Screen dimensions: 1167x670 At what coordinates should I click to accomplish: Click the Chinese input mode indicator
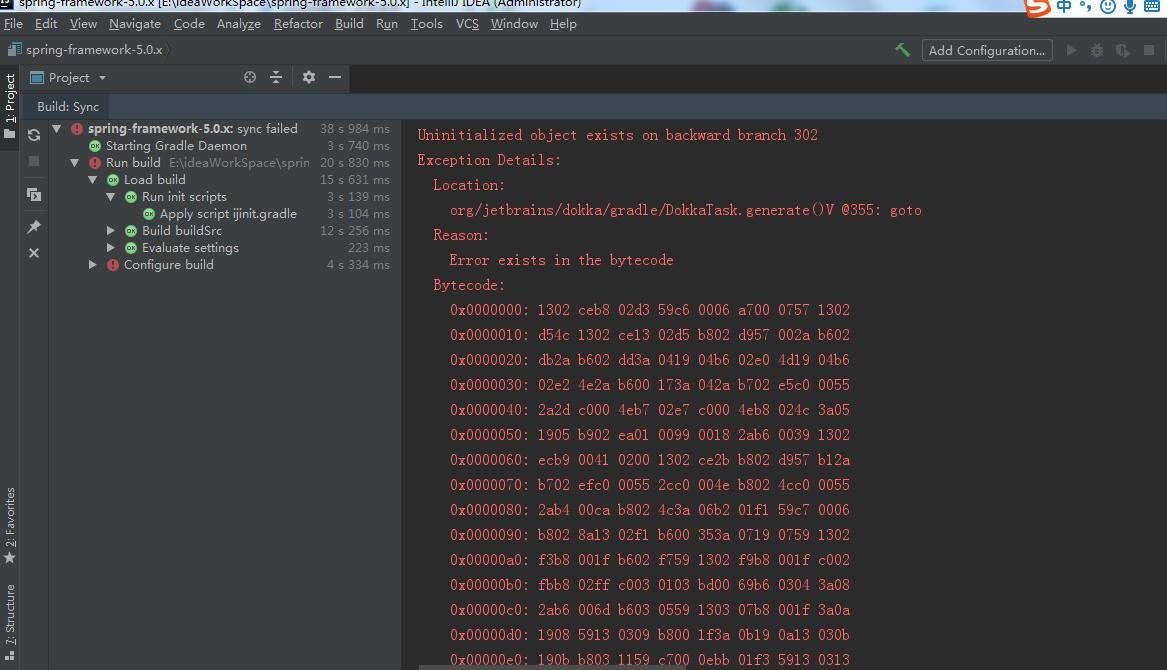(1064, 7)
